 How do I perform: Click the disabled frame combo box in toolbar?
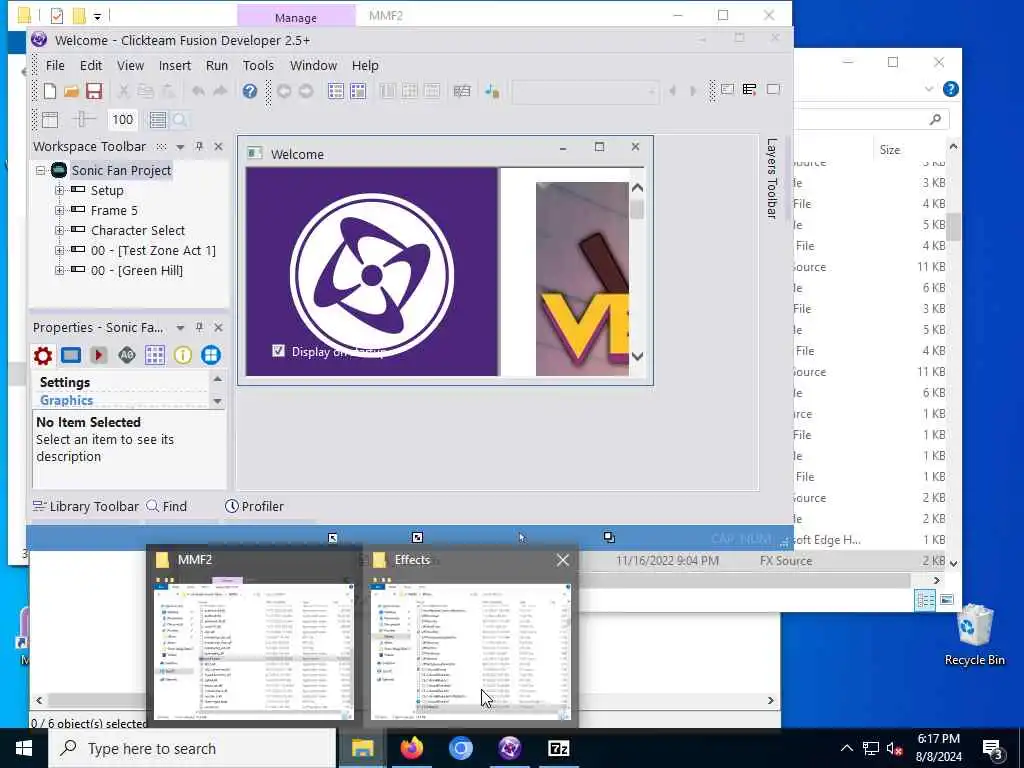coord(585,91)
